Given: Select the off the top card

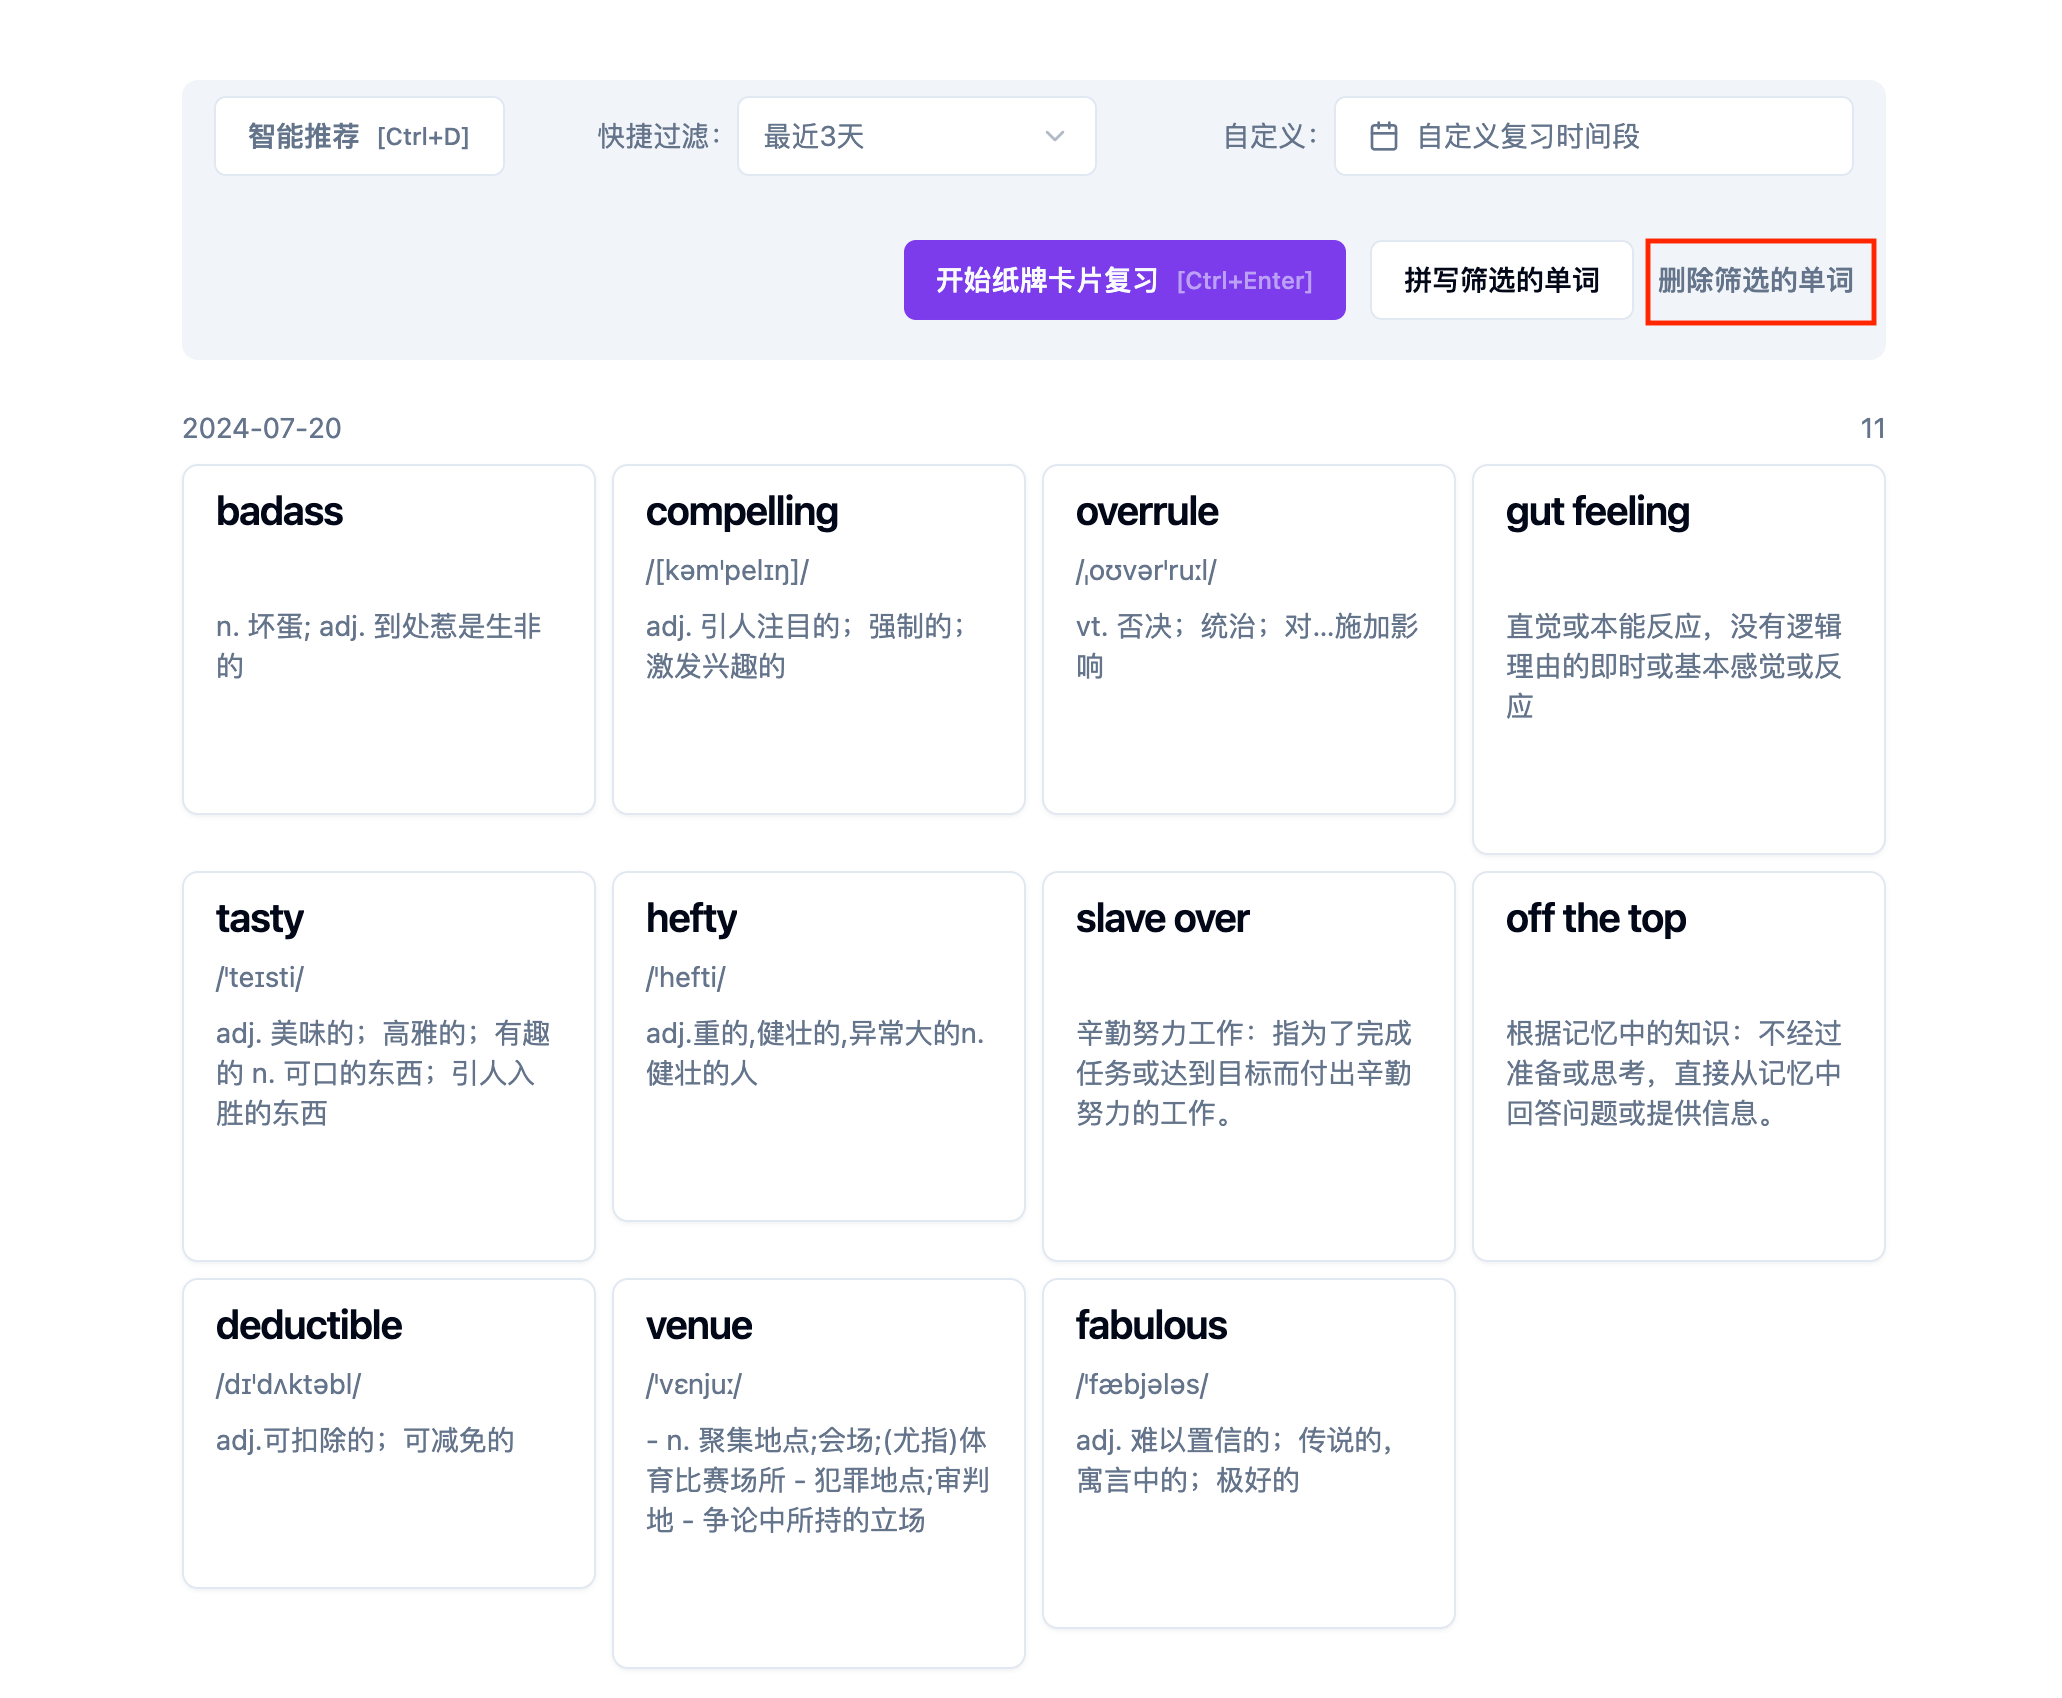Looking at the screenshot, I should tap(1679, 1066).
